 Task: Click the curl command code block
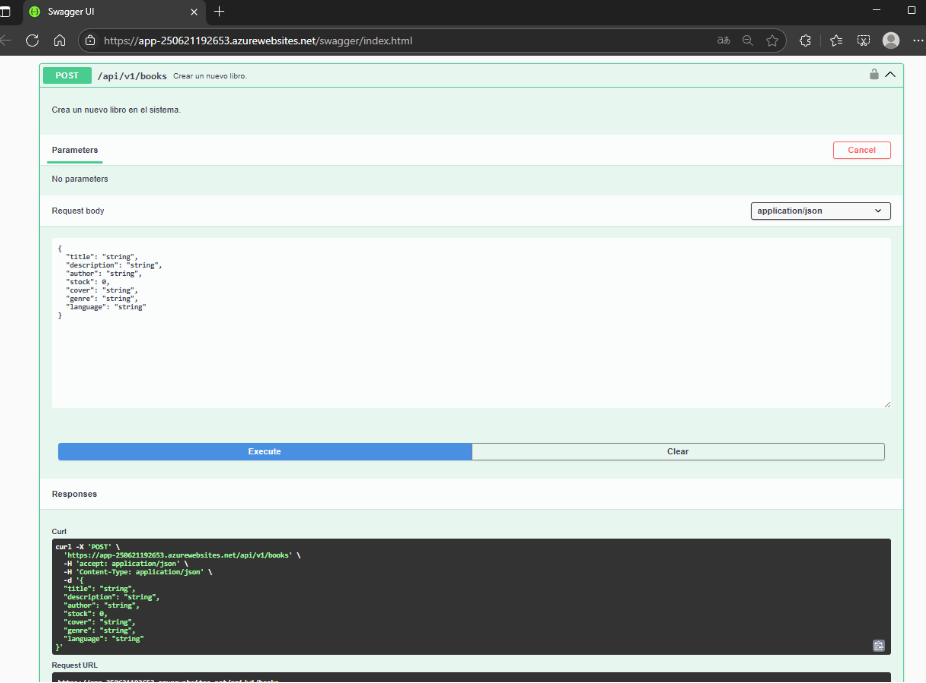(471, 596)
